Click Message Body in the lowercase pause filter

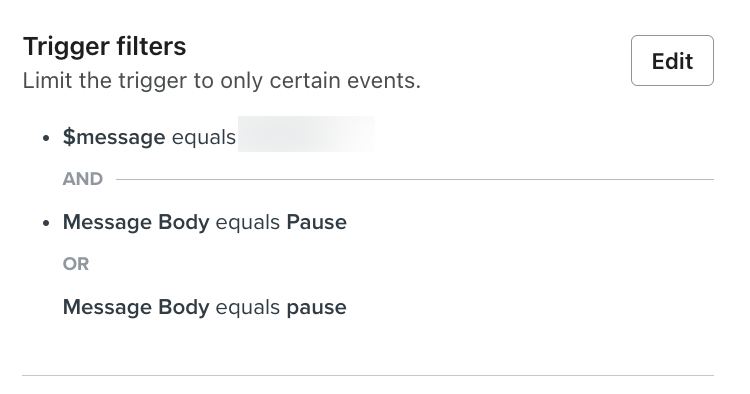tap(136, 307)
